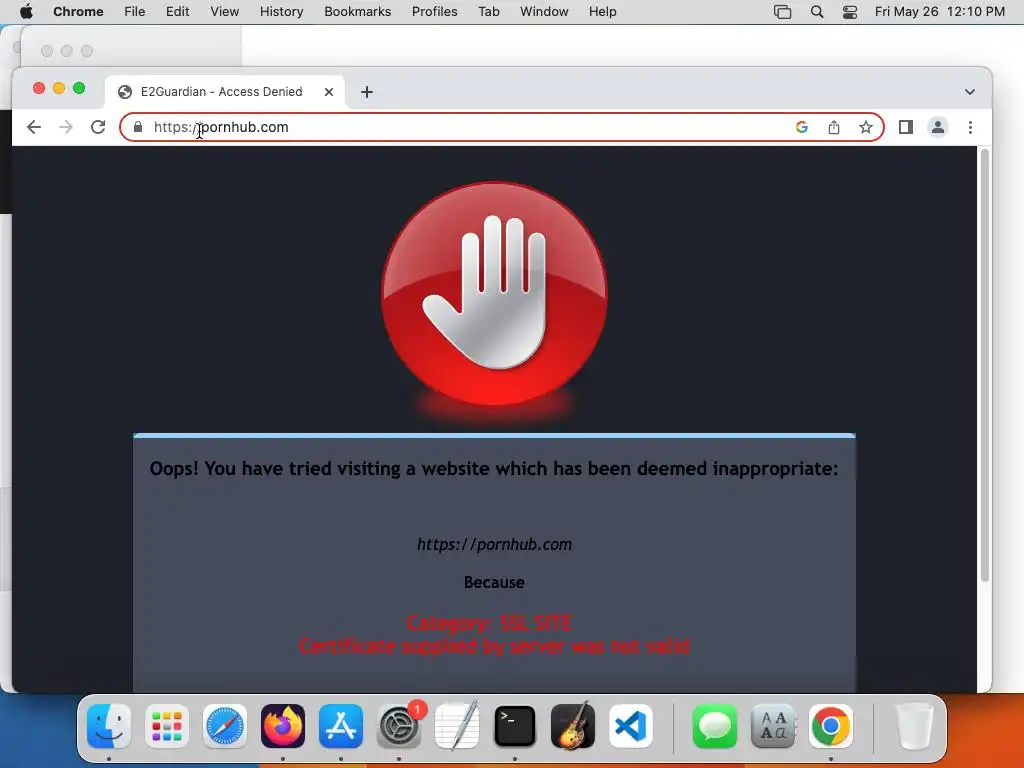Select the E2Guardian - Access Denied tab
This screenshot has width=1024, height=768.
[x=222, y=92]
